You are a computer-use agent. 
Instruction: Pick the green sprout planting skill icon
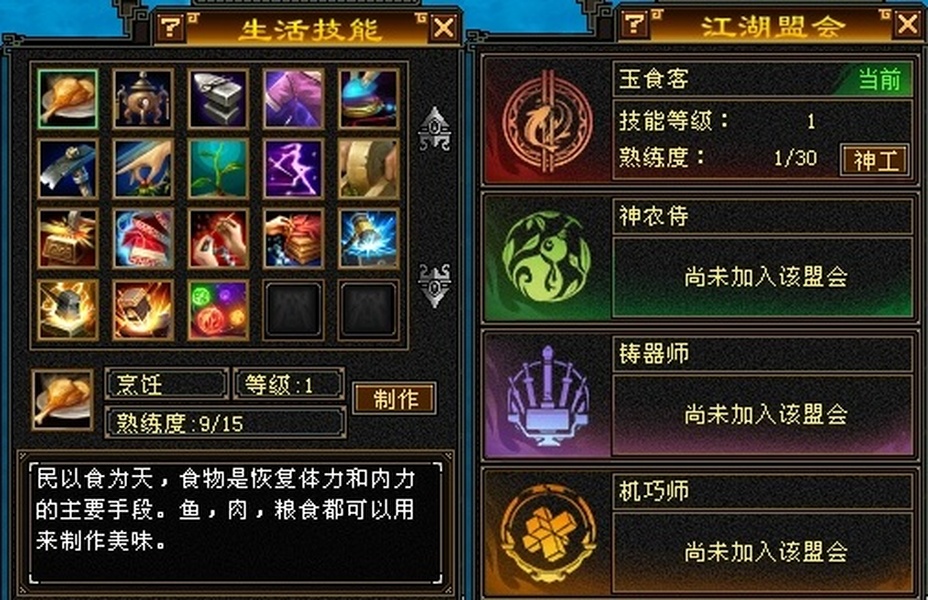tap(218, 169)
